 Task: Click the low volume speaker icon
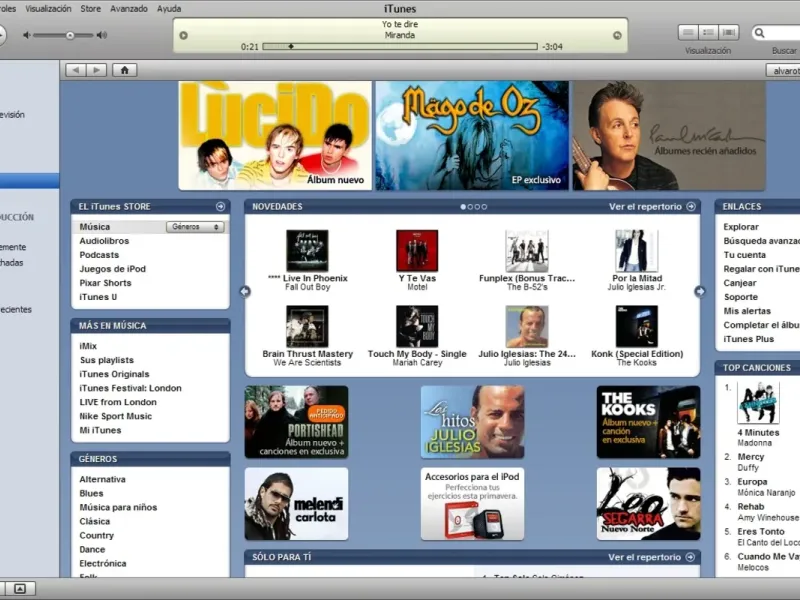click(27, 35)
